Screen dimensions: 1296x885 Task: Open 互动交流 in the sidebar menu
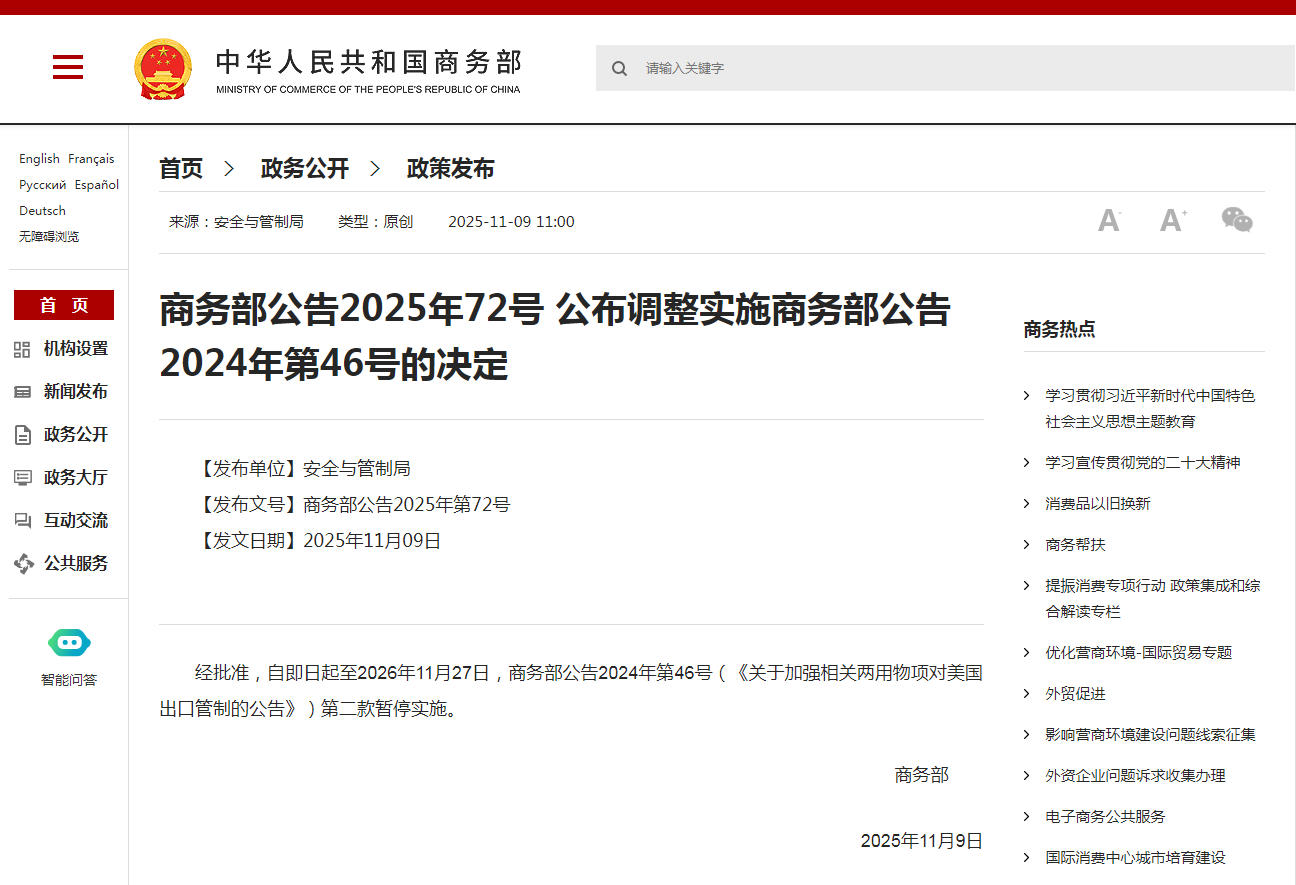coord(75,521)
